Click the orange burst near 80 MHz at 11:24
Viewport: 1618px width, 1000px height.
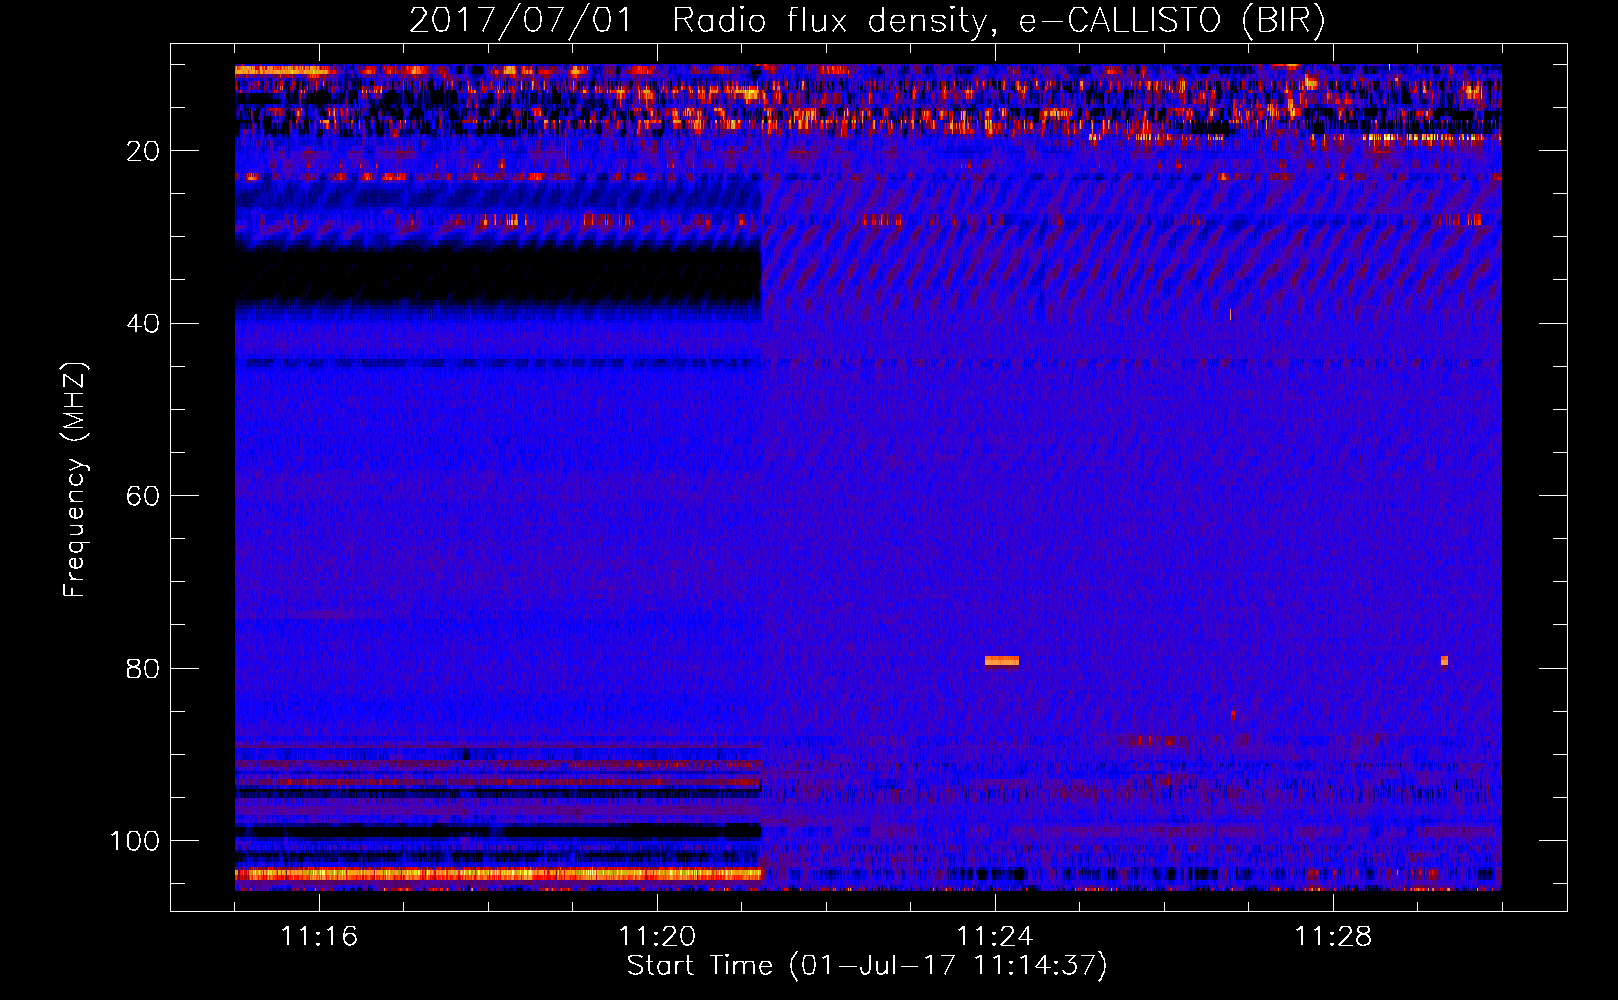[x=1002, y=660]
